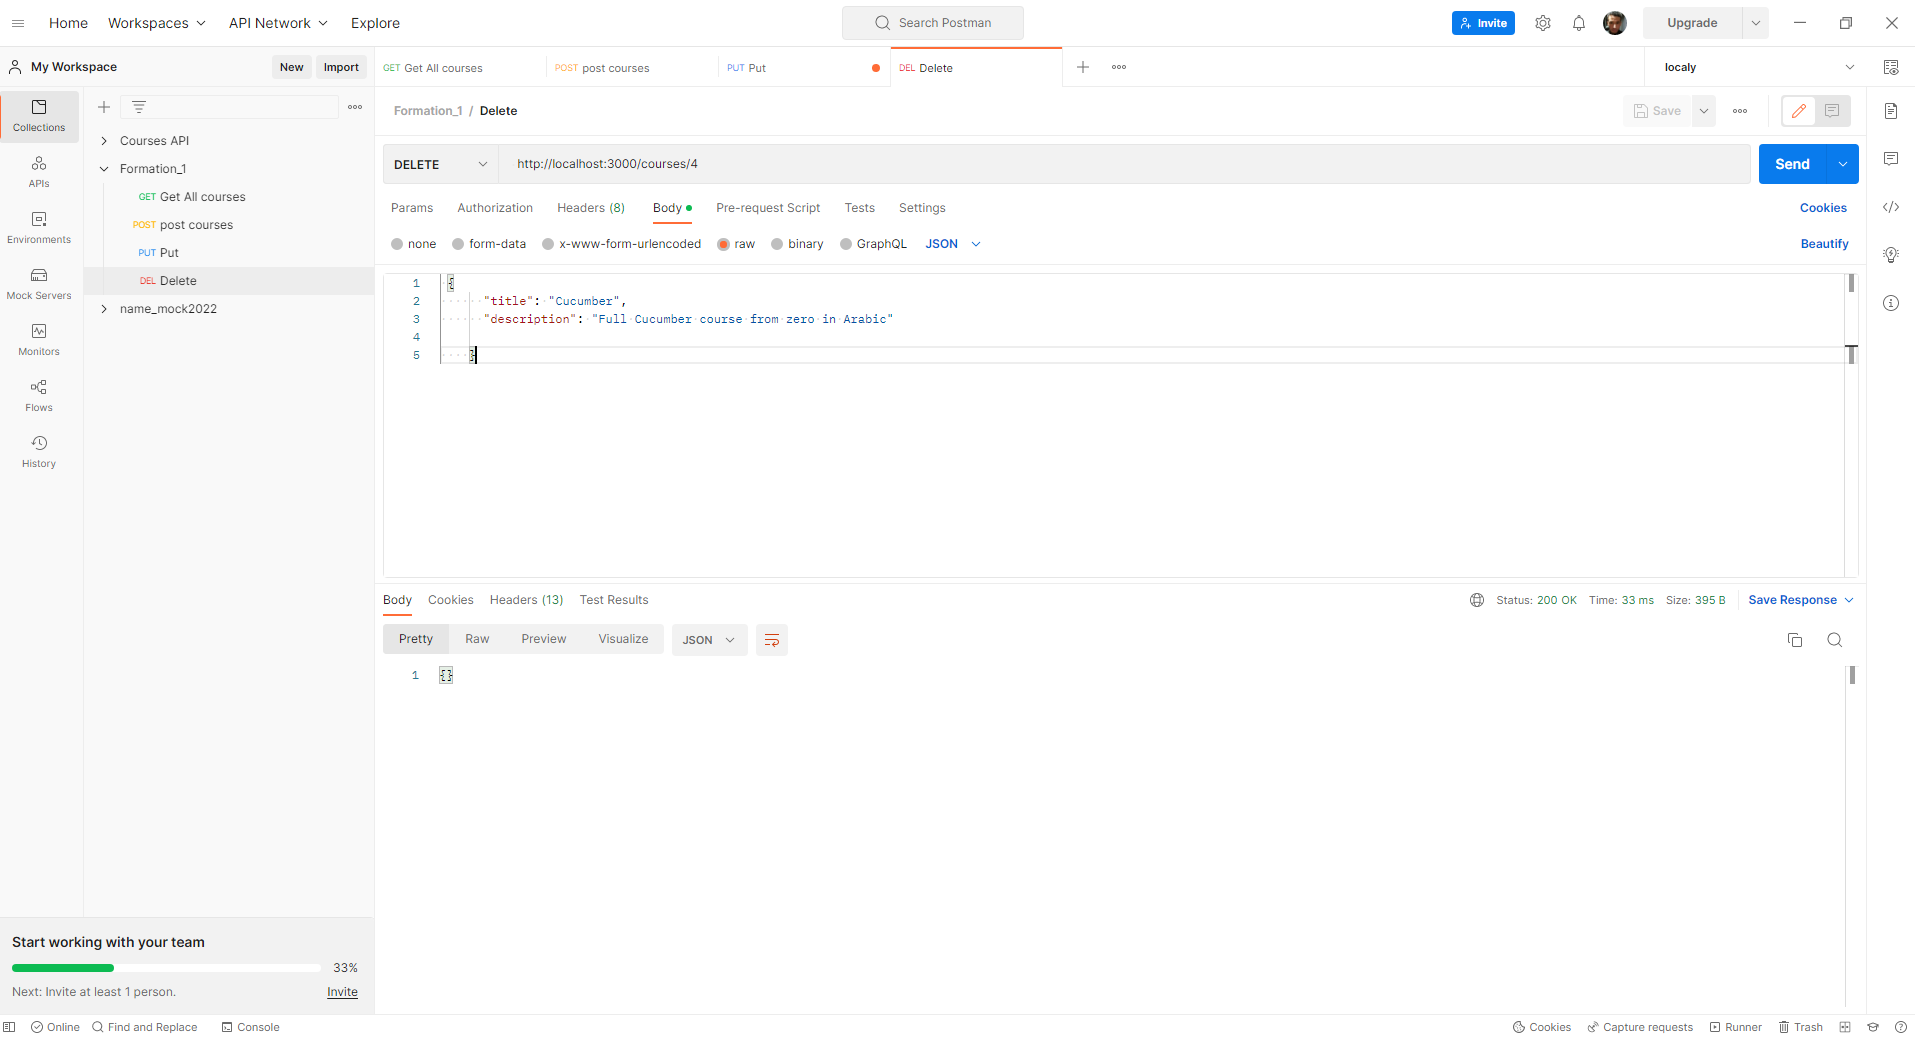The height and width of the screenshot is (1037, 1915).
Task: Open the Runner from the status bar
Action: (x=1735, y=1026)
